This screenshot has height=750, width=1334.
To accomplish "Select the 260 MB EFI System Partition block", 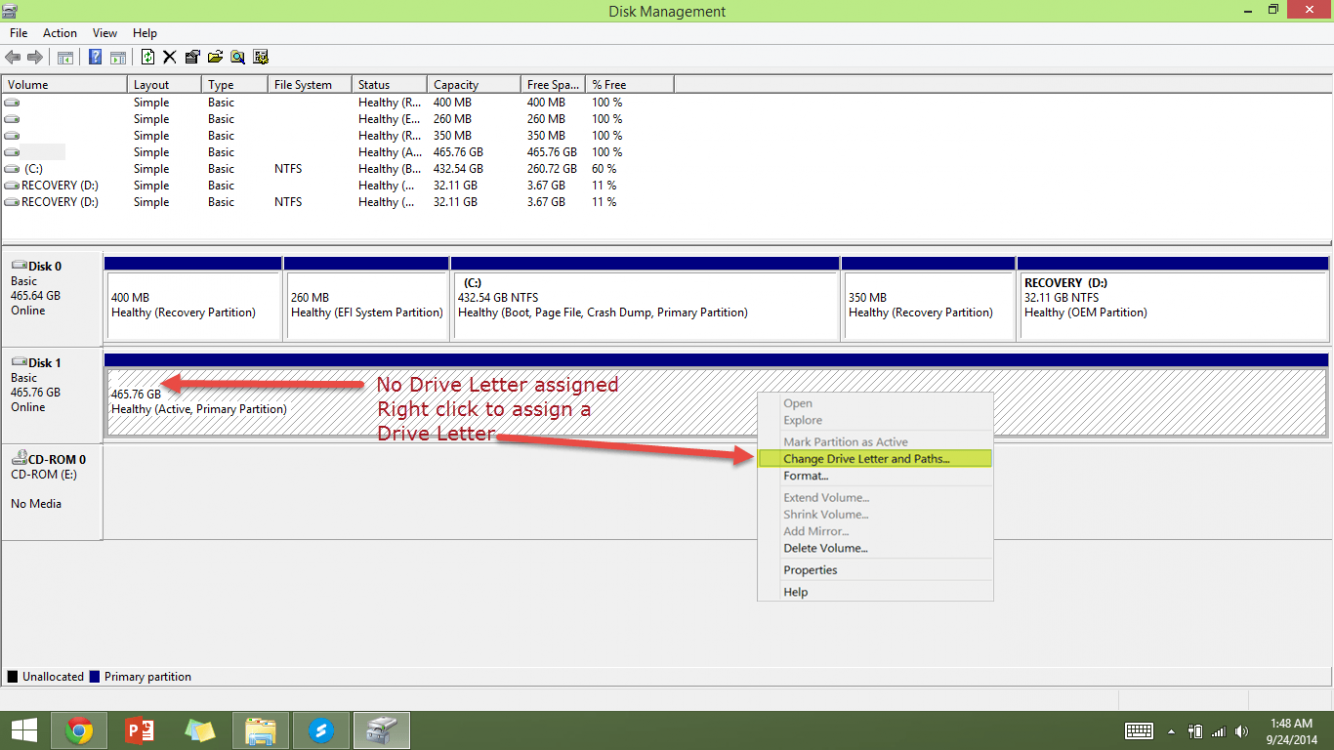I will pos(366,298).
